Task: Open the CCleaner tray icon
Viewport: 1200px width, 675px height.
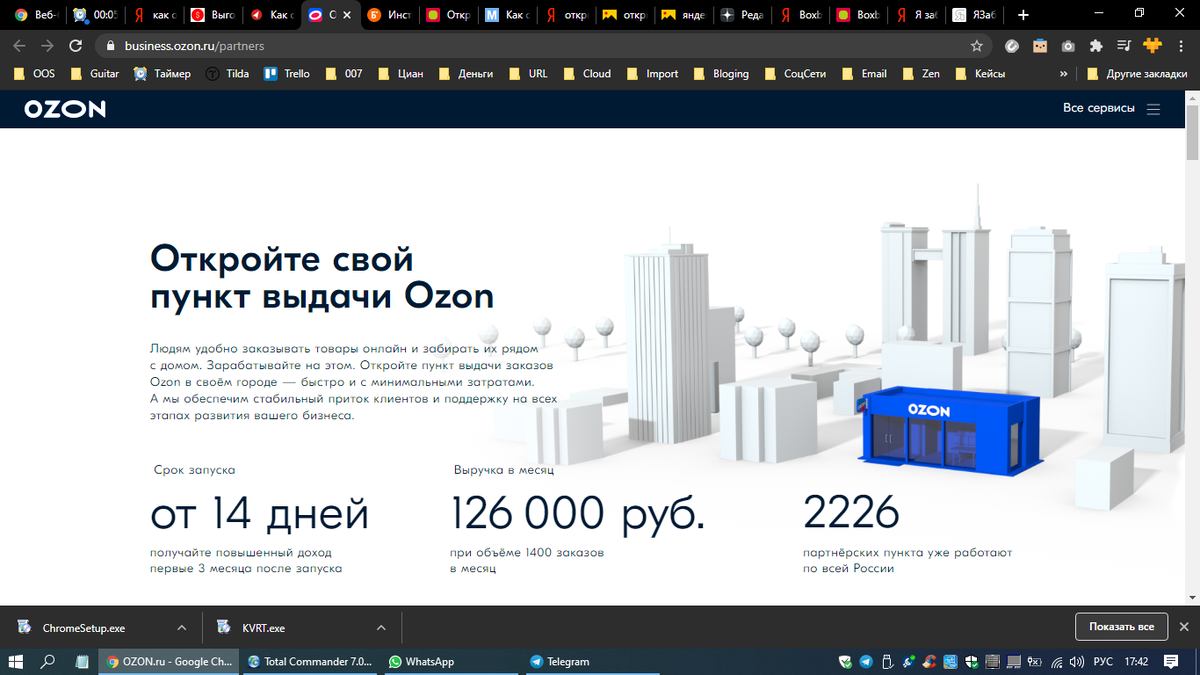Action: (x=929, y=662)
